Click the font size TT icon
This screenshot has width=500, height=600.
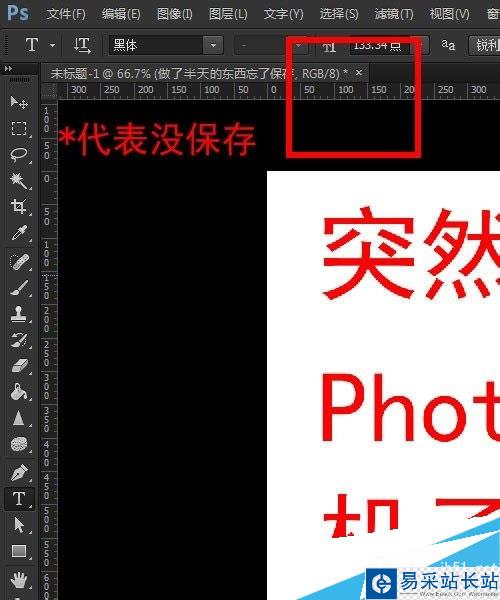329,47
